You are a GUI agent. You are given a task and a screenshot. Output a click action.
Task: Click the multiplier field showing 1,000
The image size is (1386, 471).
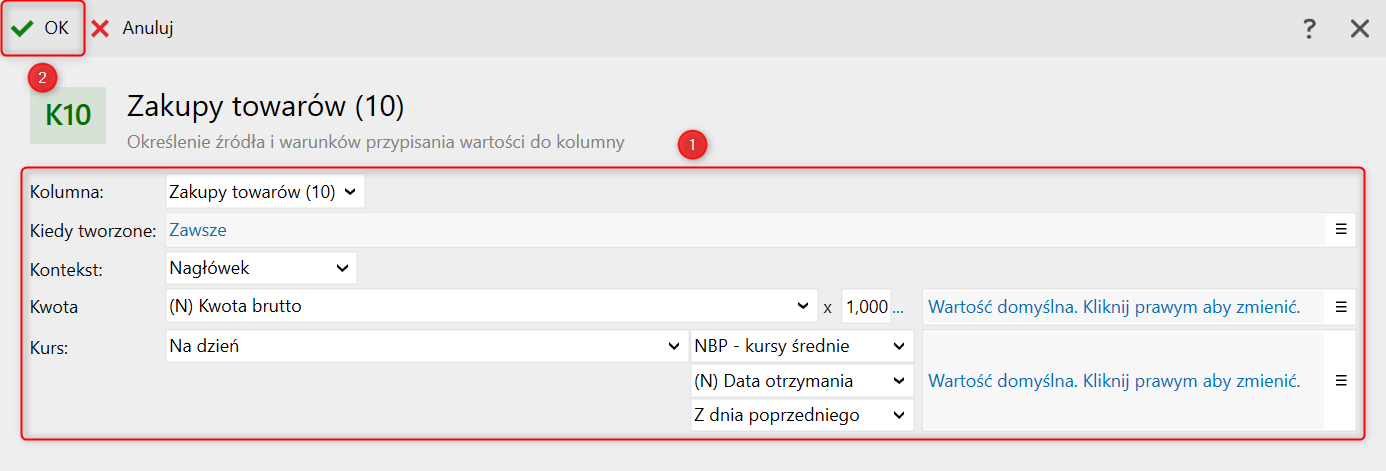pyautogui.click(x=866, y=307)
